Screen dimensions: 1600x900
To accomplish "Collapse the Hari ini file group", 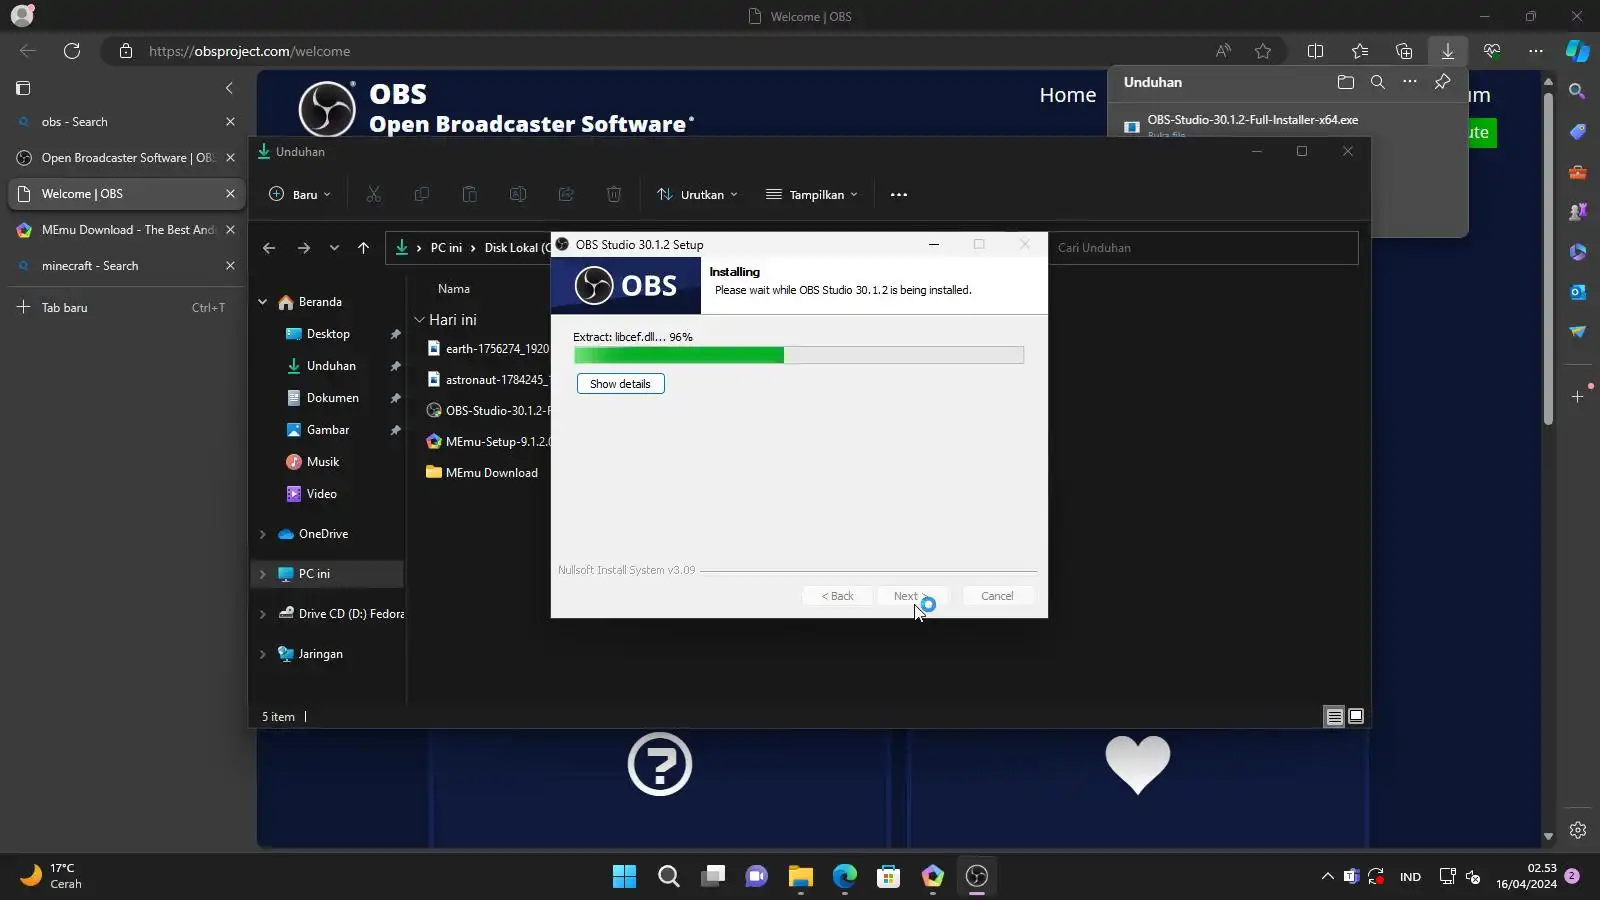I will coord(421,320).
